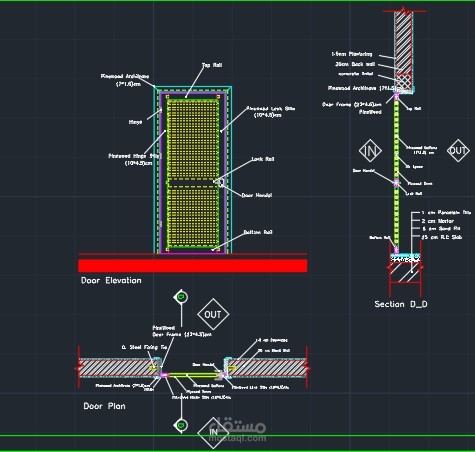The width and height of the screenshot is (475, 452).
Task: Click the lower green section-cut bubble below the door plan
Action: point(181,425)
